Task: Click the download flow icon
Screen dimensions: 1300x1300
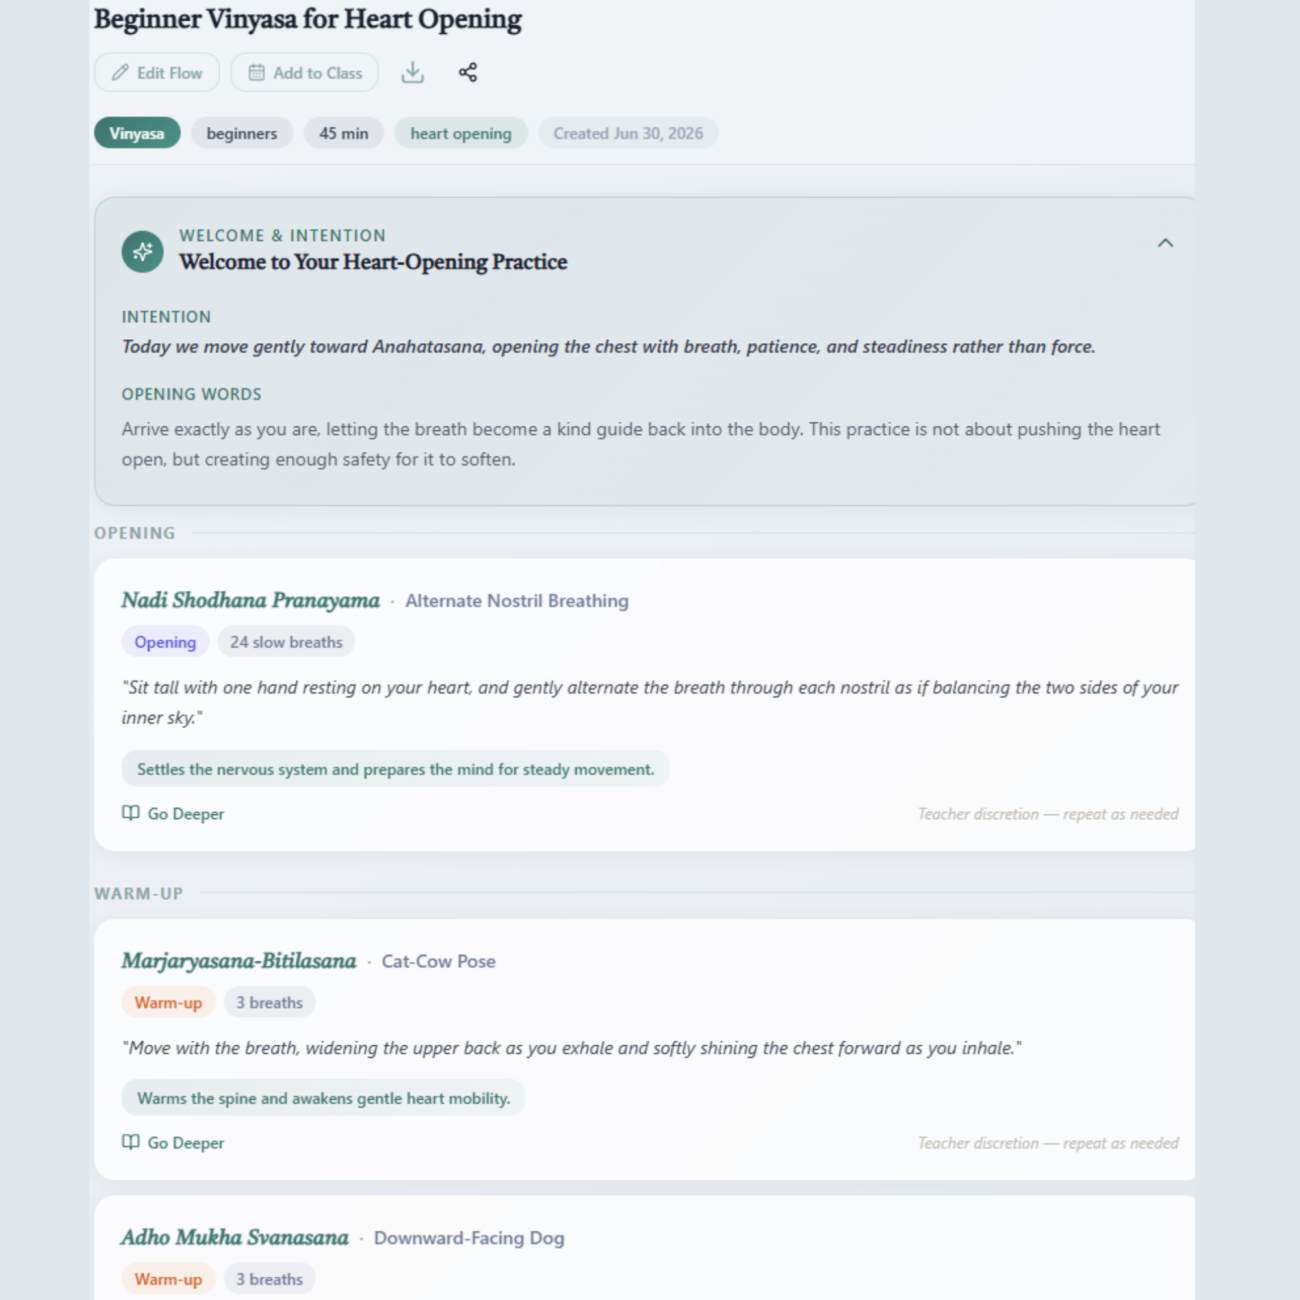Action: click(x=412, y=72)
